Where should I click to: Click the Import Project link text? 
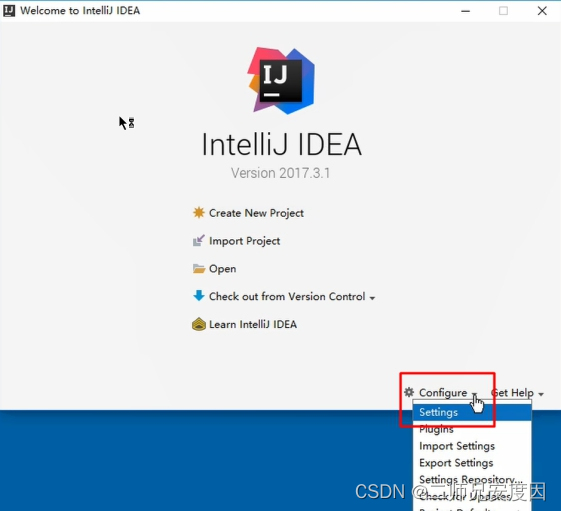point(244,241)
